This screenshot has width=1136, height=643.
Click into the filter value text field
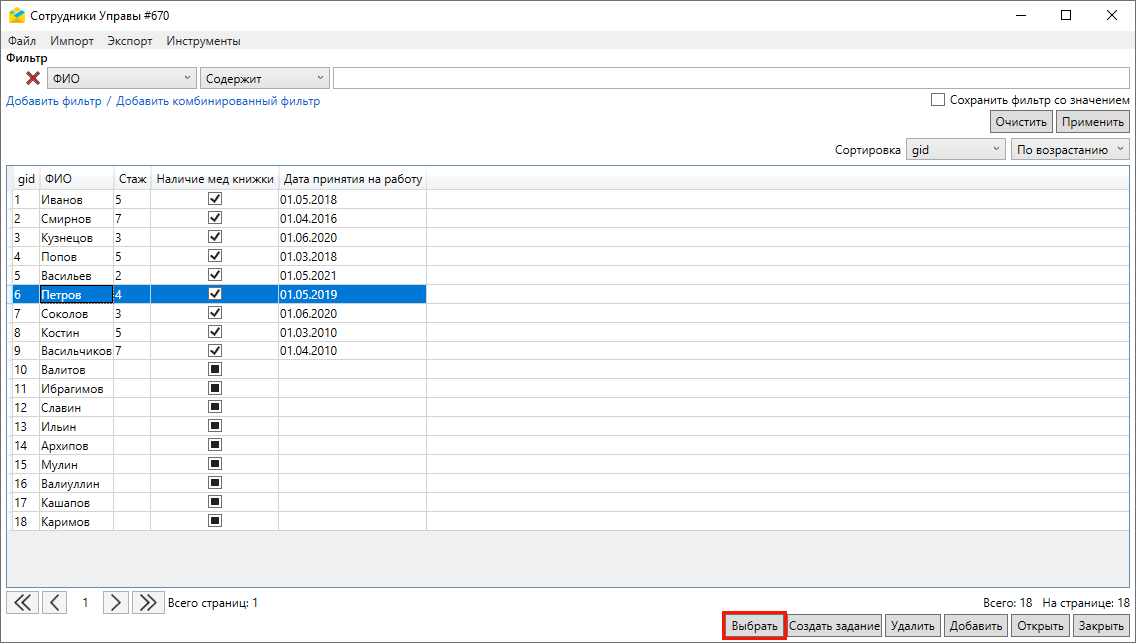(730, 79)
